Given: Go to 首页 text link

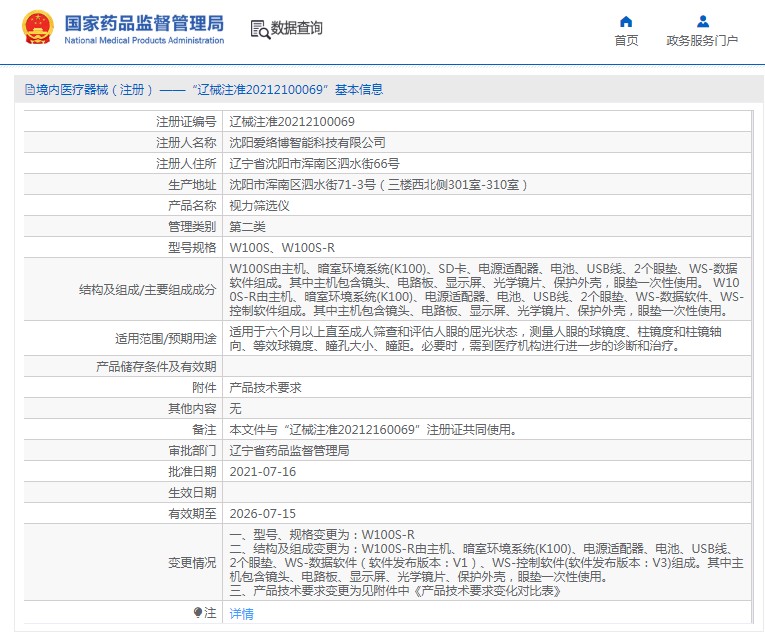Looking at the screenshot, I should 626,41.
